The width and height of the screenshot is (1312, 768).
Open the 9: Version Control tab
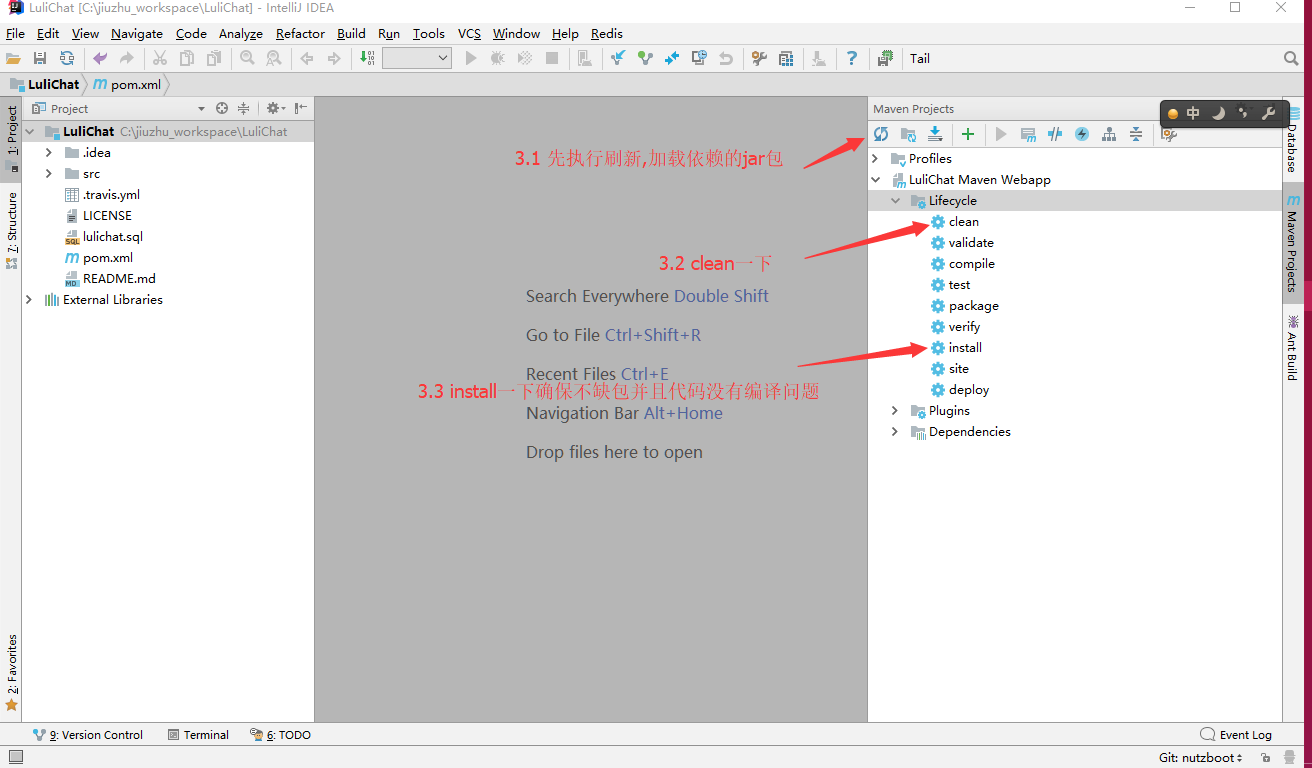point(88,735)
